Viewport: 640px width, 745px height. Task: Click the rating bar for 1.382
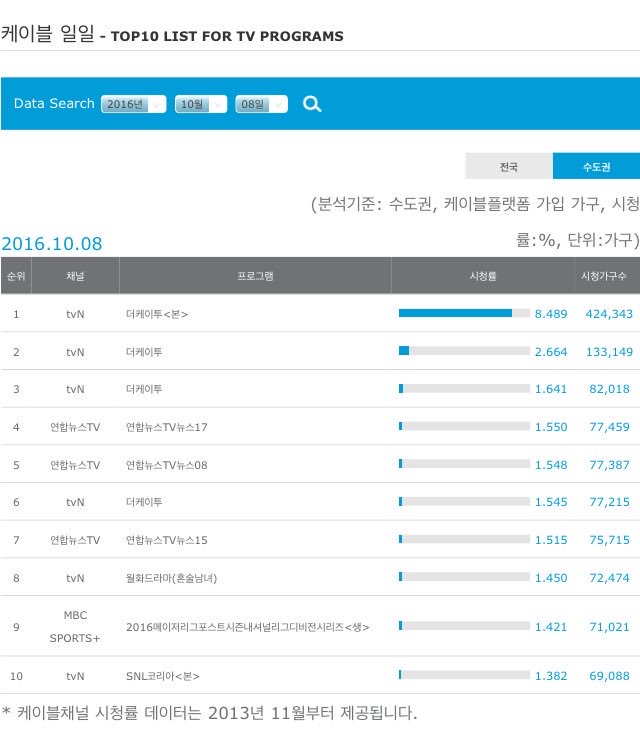click(x=464, y=675)
